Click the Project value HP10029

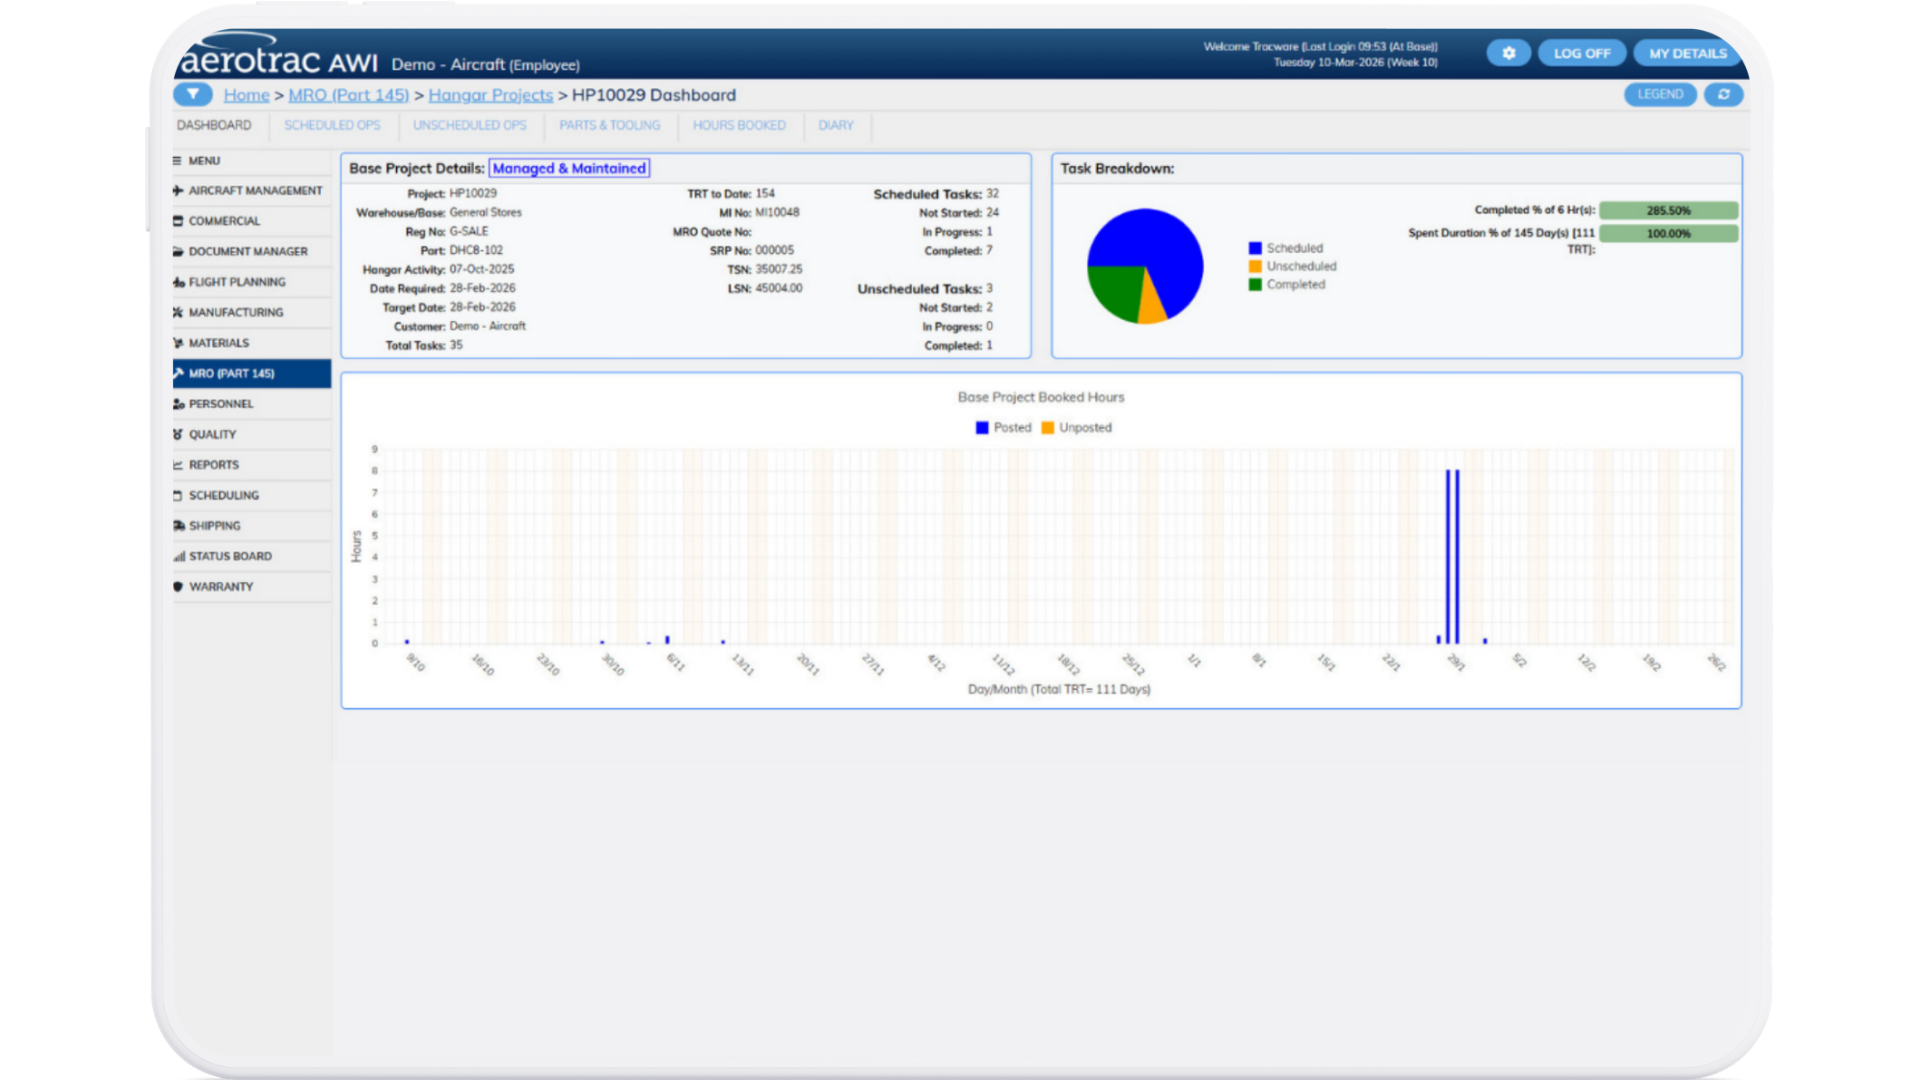(473, 193)
